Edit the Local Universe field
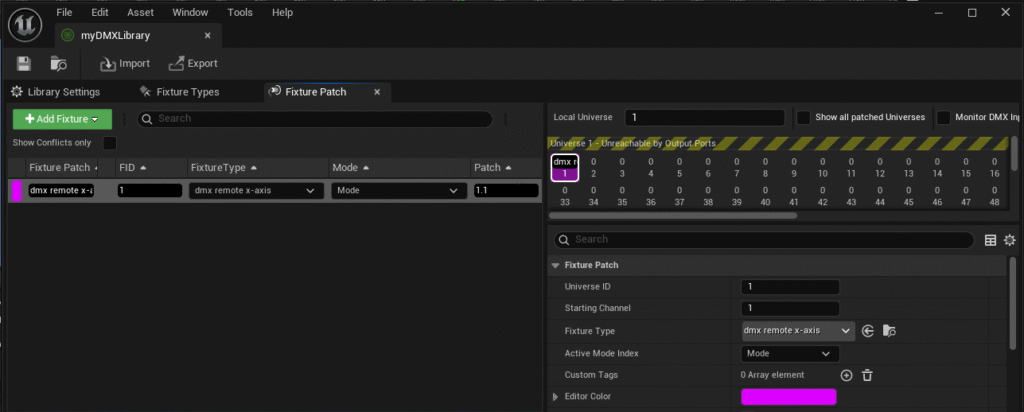This screenshot has width=1024, height=412. (x=704, y=118)
